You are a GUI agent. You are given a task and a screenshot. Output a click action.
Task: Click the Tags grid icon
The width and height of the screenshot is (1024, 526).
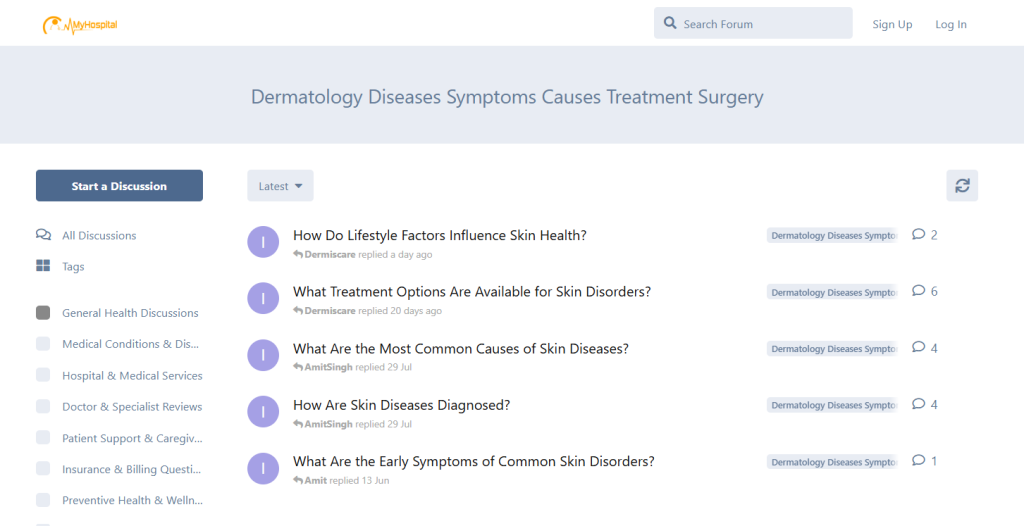[x=43, y=266]
